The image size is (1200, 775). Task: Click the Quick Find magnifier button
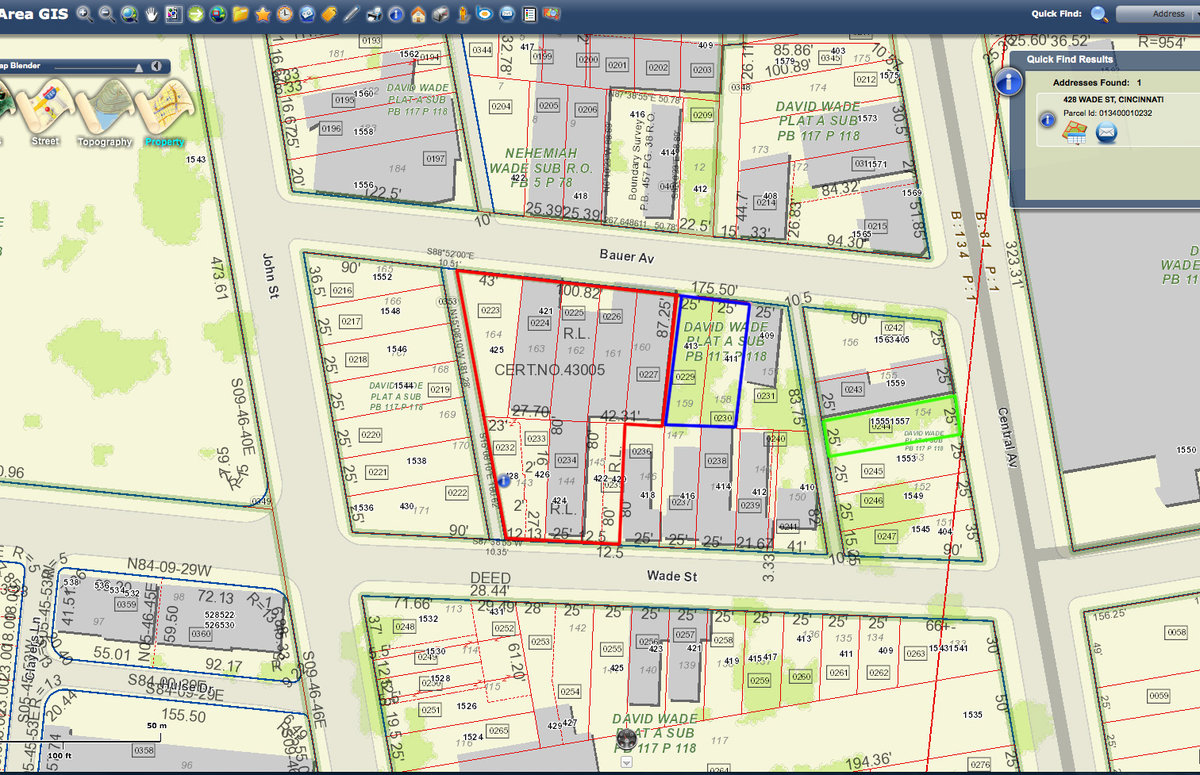(x=1100, y=14)
